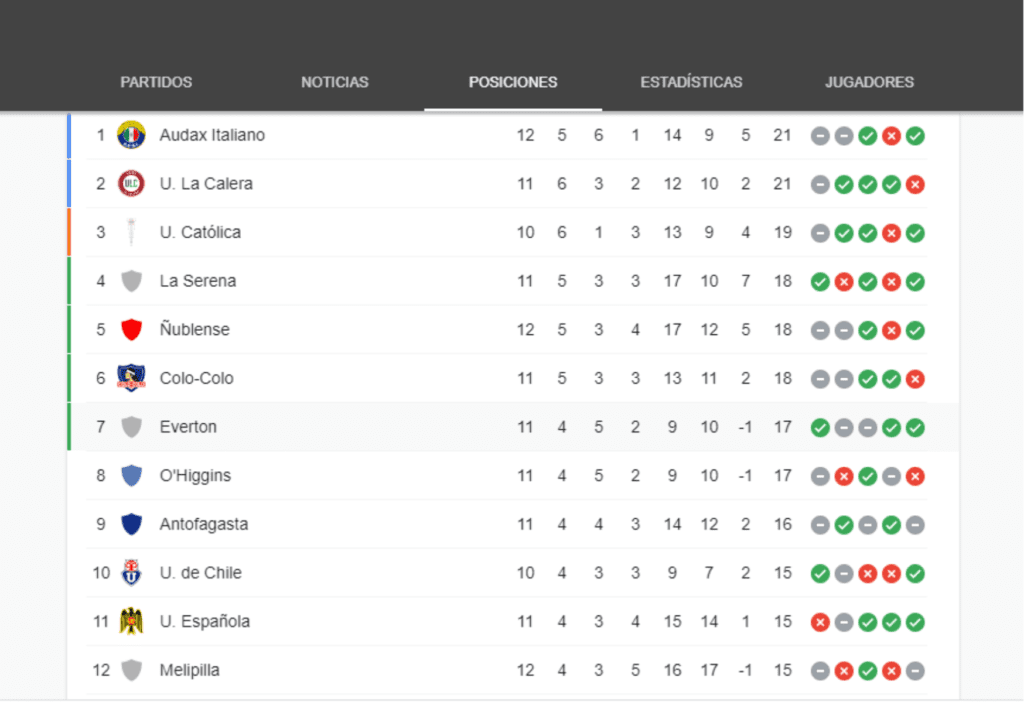This screenshot has width=1024, height=726.
Task: Click the U. La Calera team logo
Action: tap(131, 183)
